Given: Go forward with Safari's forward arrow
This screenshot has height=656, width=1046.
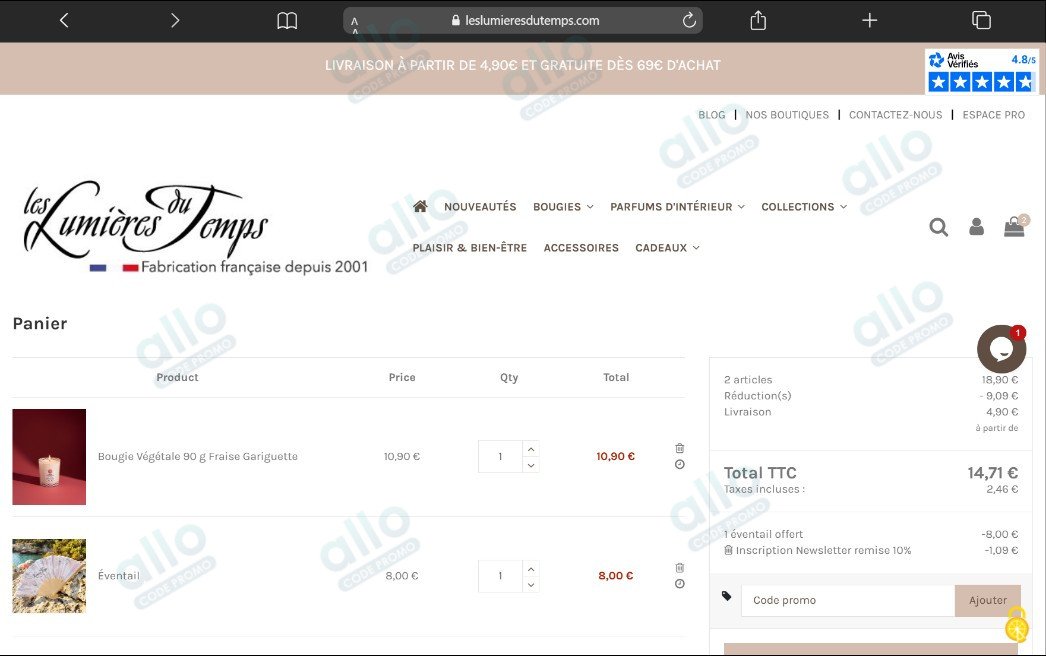Looking at the screenshot, I should coord(175,21).
